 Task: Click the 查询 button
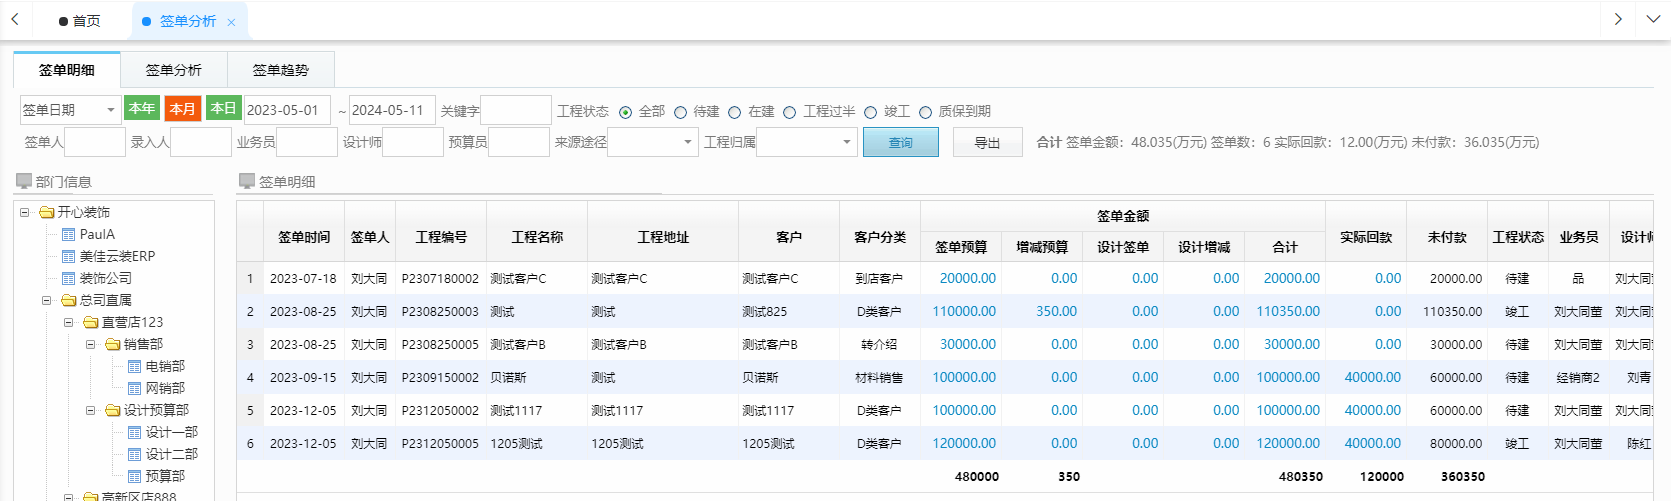(x=900, y=143)
